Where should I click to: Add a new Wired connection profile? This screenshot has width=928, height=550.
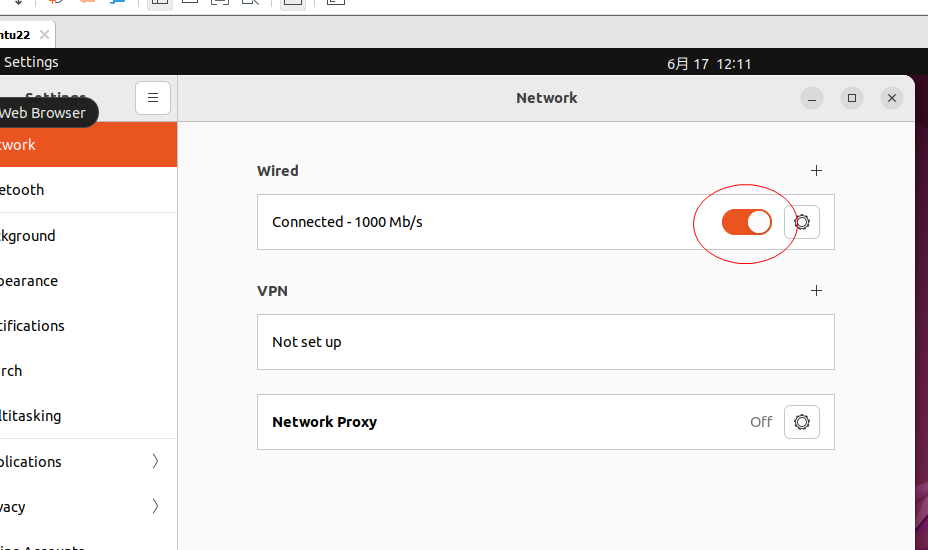point(816,171)
